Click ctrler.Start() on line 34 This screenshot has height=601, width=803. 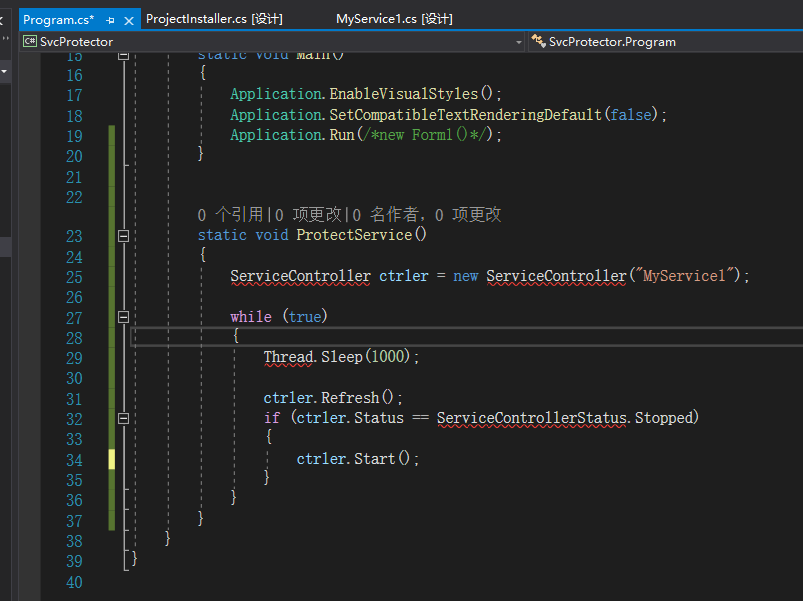click(x=357, y=459)
